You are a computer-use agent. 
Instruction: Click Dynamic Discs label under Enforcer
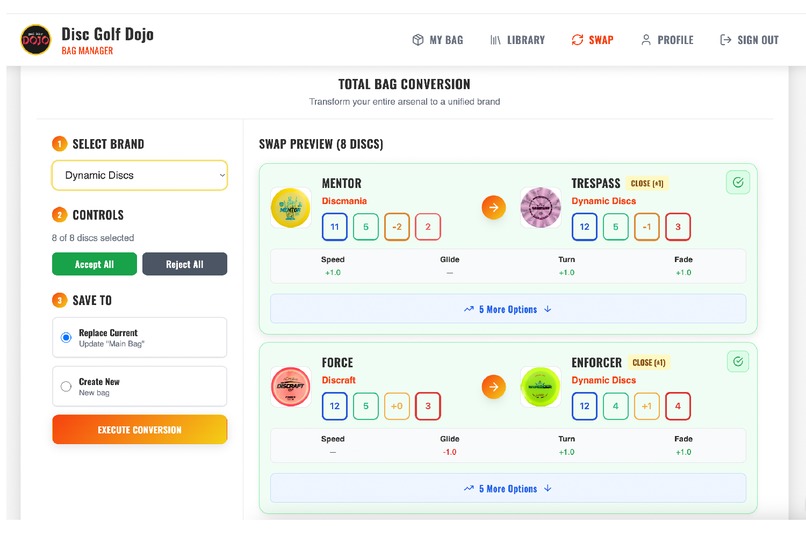pyautogui.click(x=603, y=380)
